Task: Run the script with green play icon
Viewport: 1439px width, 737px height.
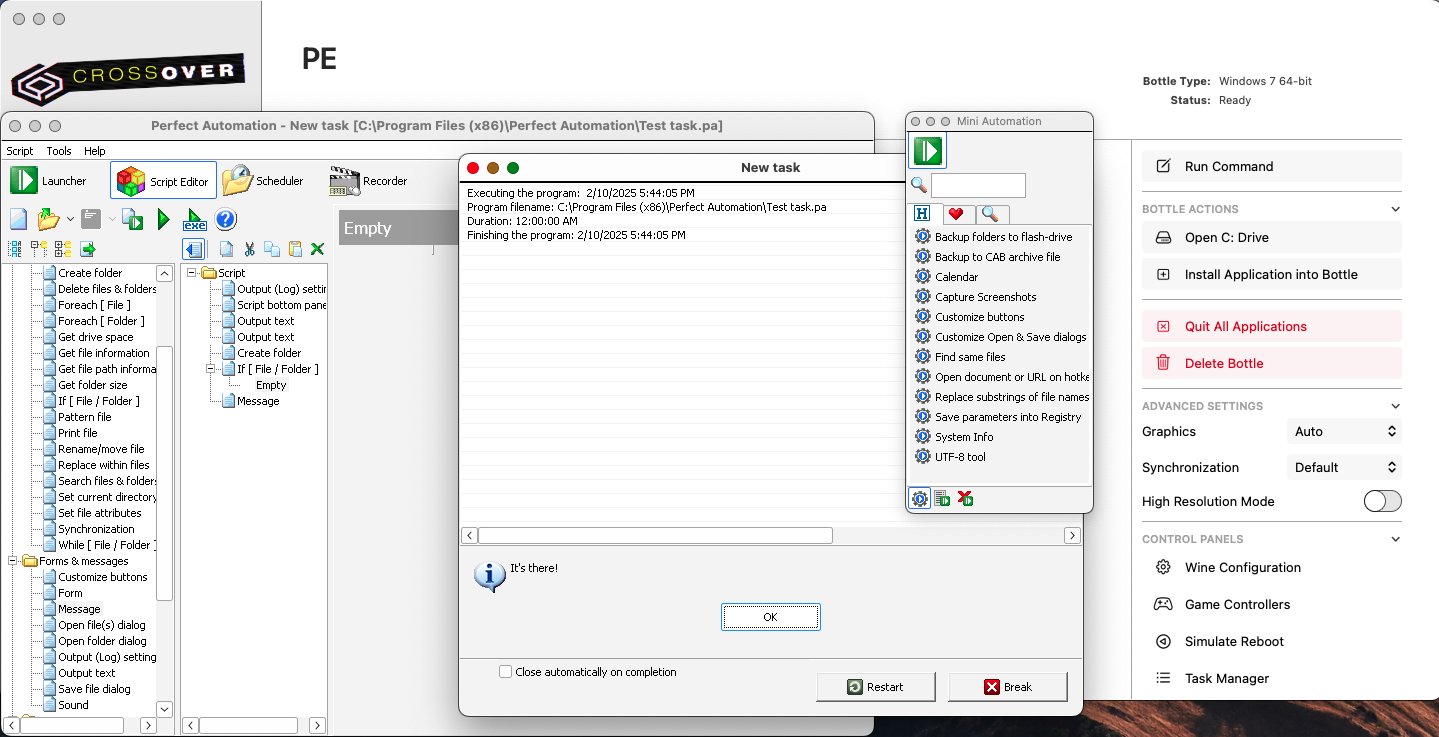Action: pyautogui.click(x=164, y=219)
